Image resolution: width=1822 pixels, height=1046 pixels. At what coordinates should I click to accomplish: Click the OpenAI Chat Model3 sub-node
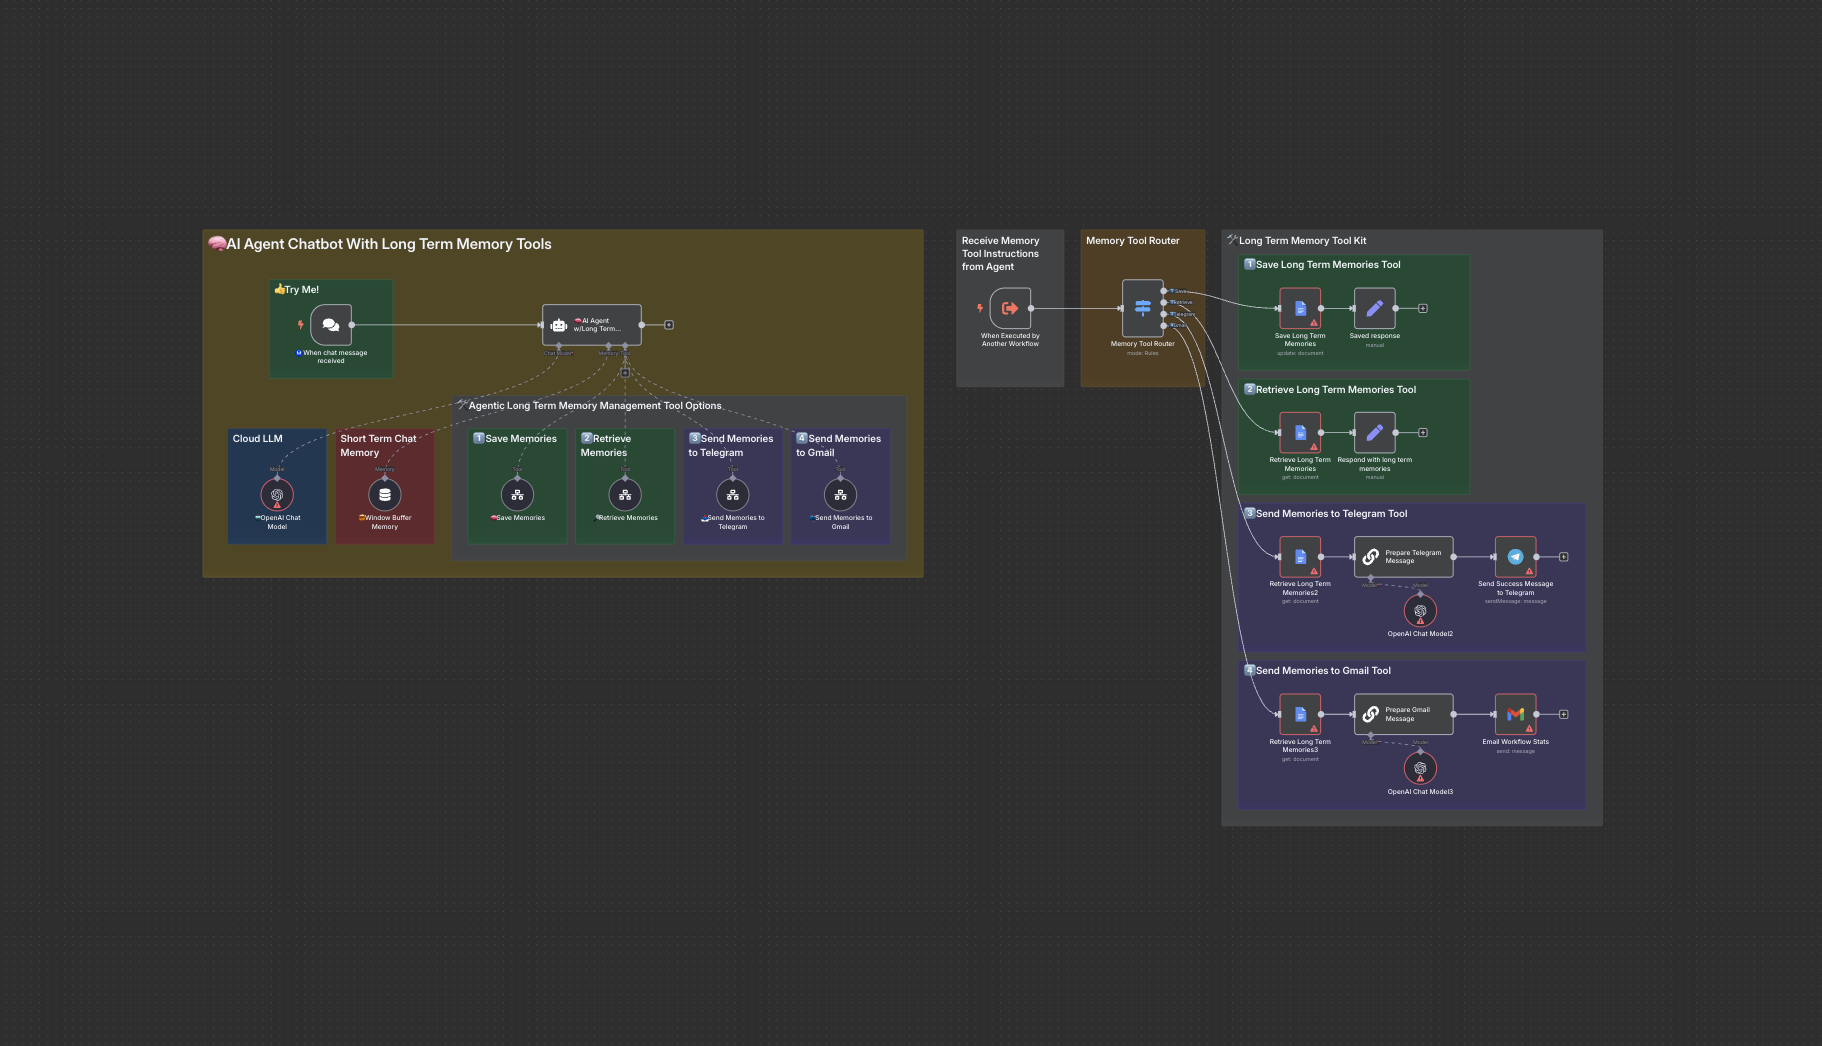click(x=1420, y=768)
